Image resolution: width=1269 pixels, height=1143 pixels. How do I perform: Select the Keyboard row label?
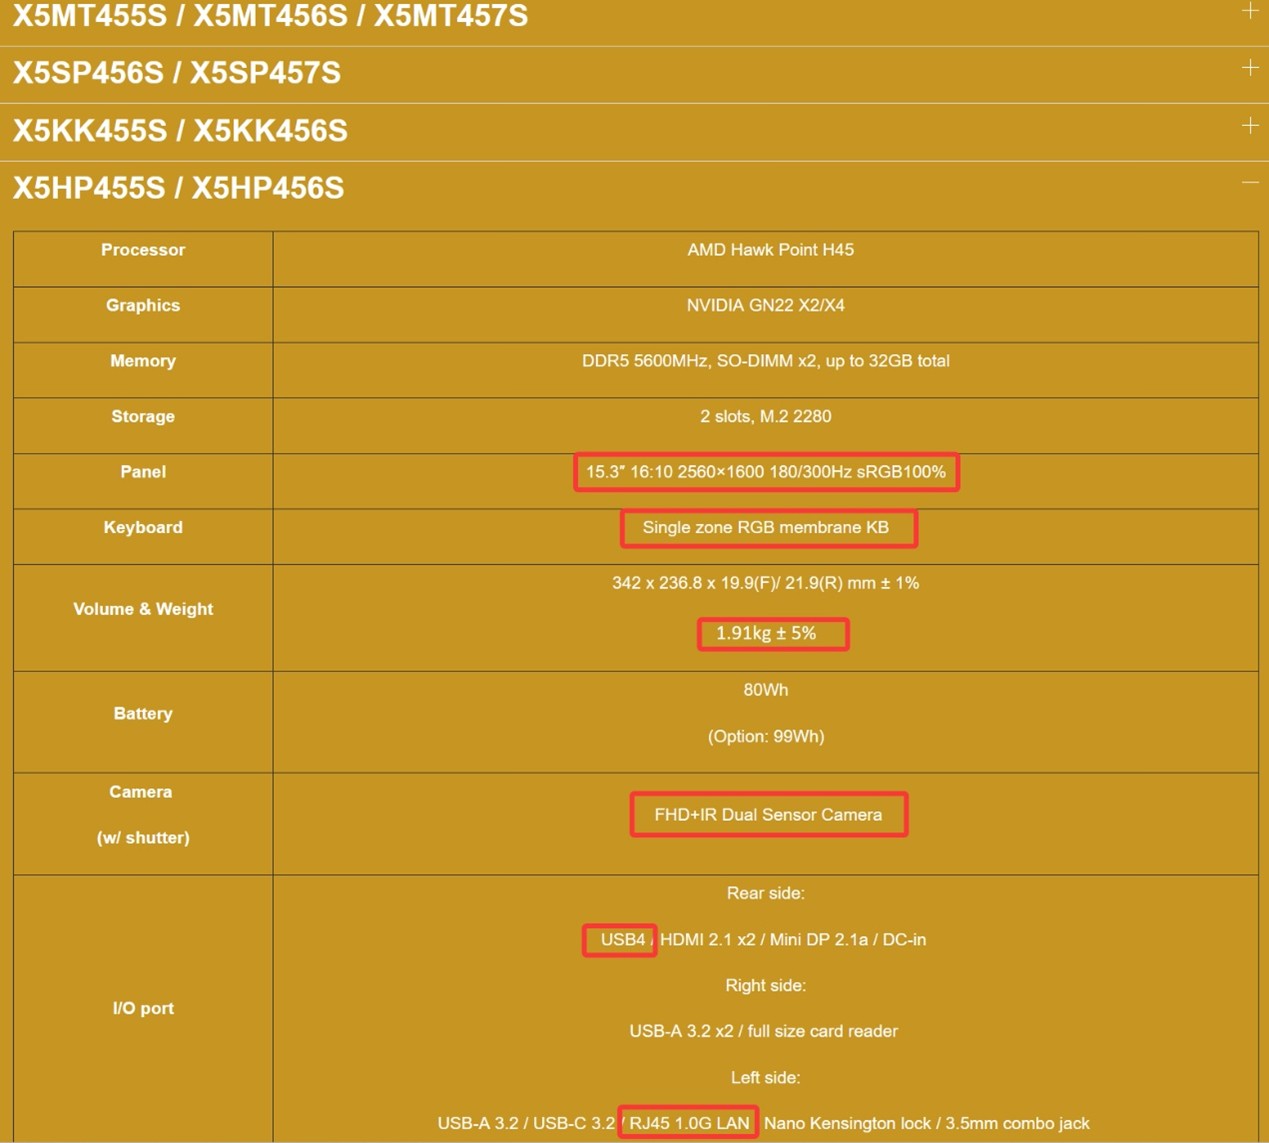pyautogui.click(x=143, y=527)
